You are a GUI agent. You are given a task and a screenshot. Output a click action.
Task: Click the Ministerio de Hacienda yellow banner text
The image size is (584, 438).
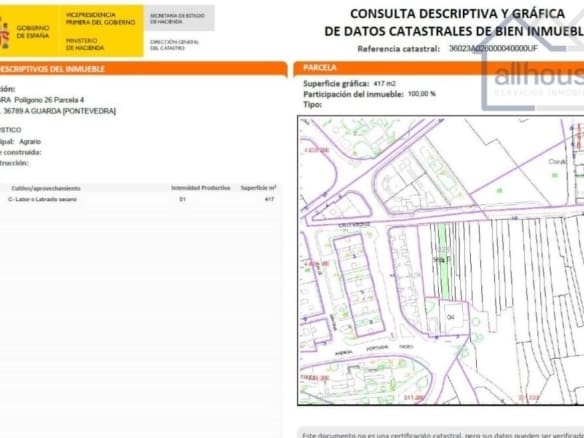click(85, 44)
